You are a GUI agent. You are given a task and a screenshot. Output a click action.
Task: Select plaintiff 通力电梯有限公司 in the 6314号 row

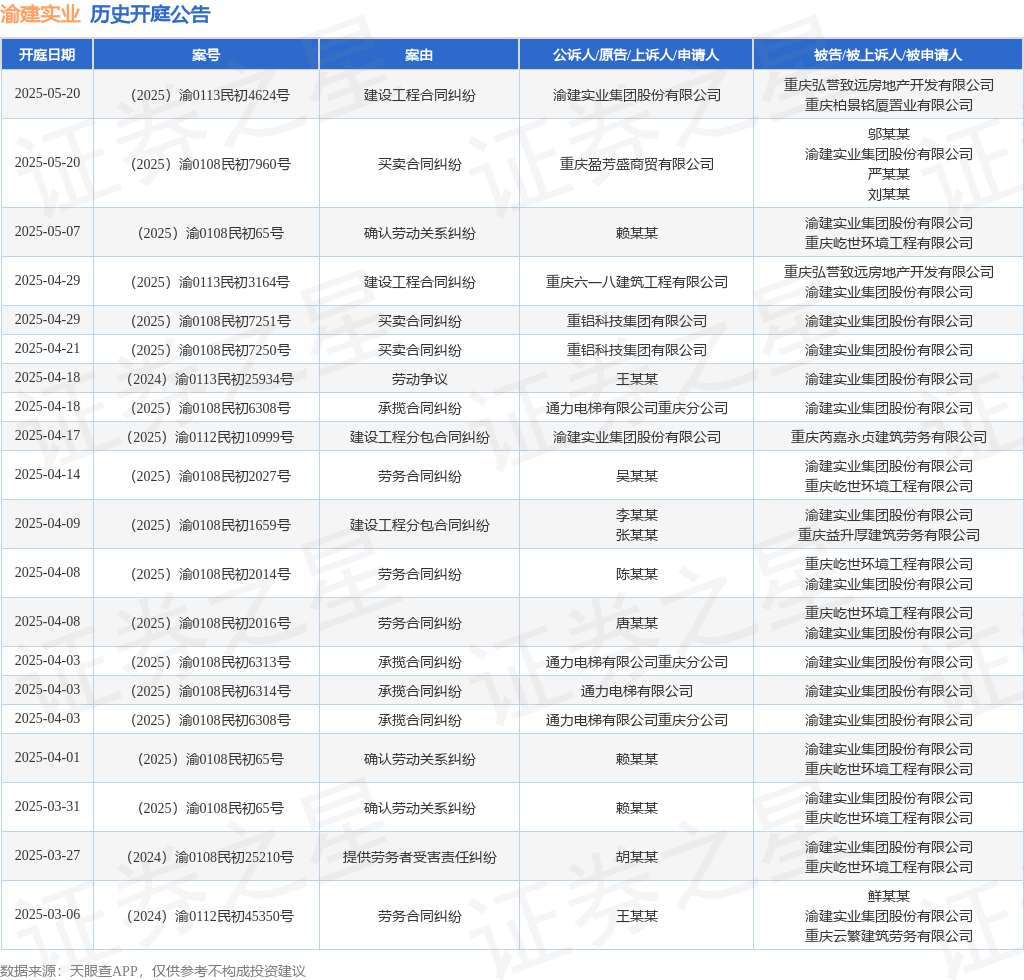point(637,691)
